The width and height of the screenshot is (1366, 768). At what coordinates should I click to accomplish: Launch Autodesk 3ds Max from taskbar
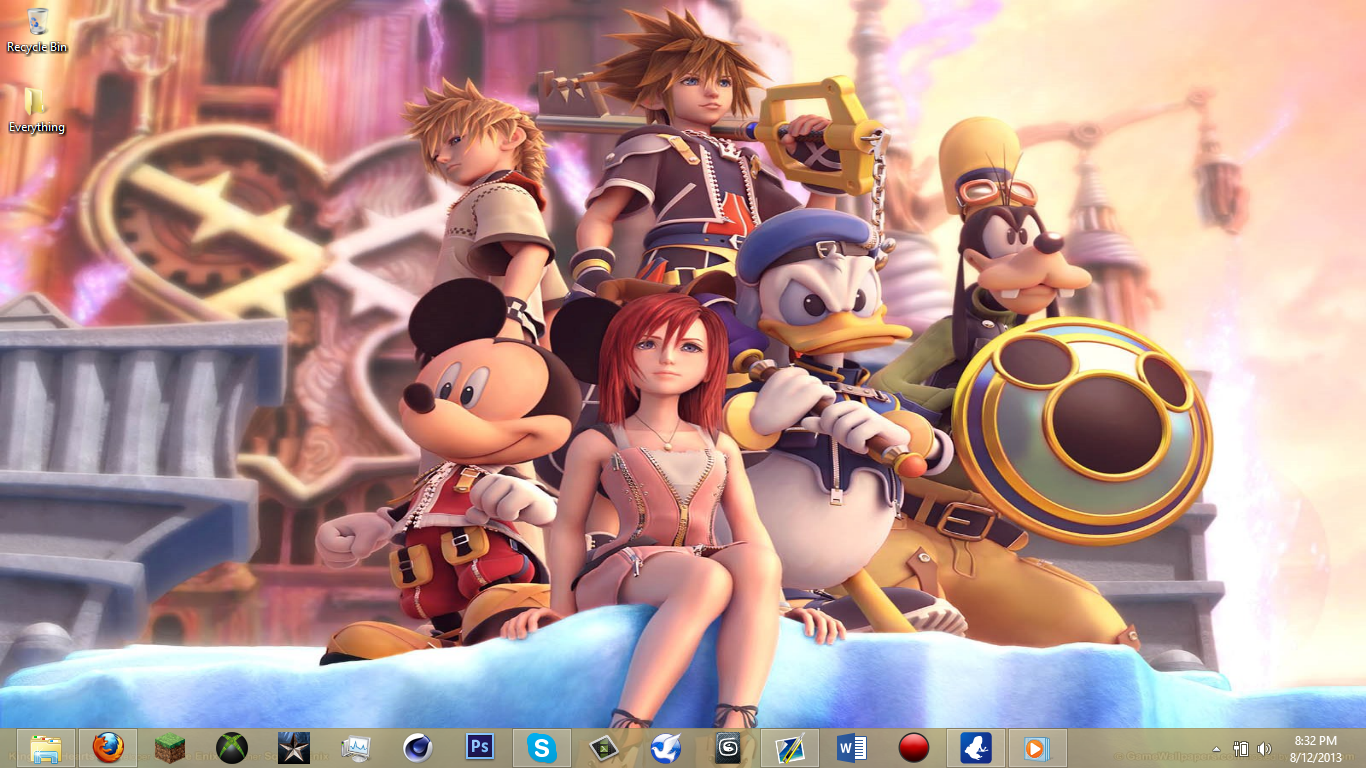pyautogui.click(x=728, y=748)
